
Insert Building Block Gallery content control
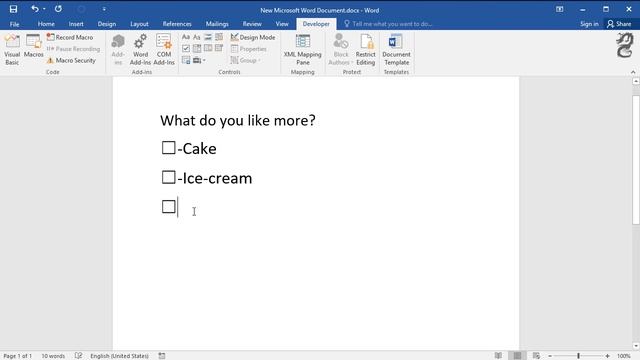pos(219,37)
